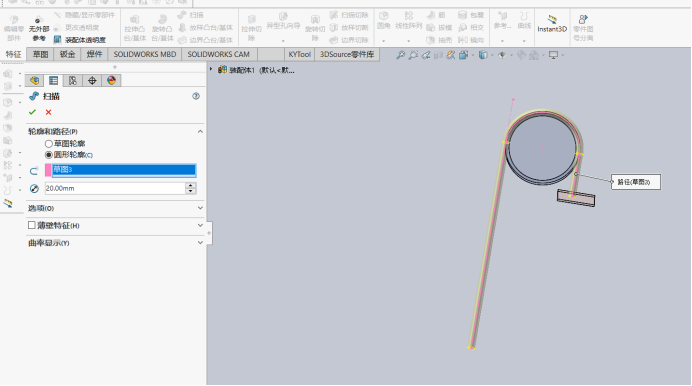Click Edit Appearance sphere icon
The height and width of the screenshot is (386, 692).
(x=521, y=55)
